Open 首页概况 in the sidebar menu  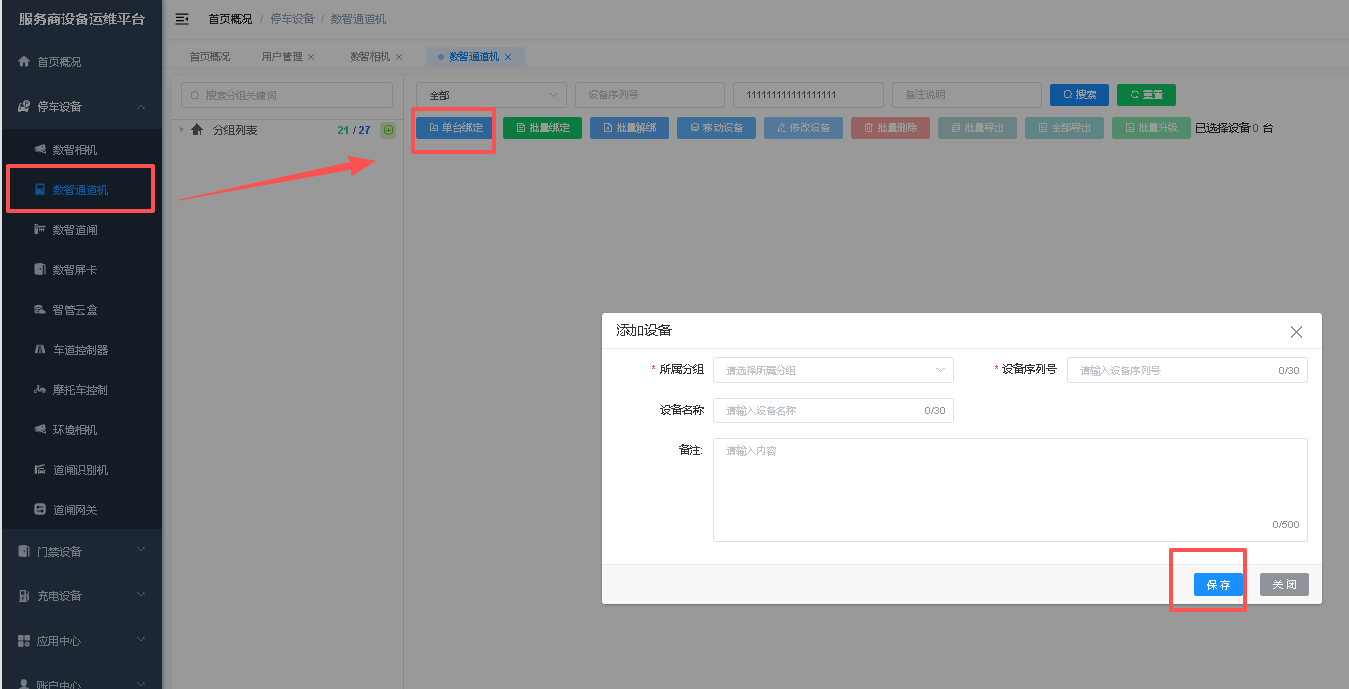pyautogui.click(x=81, y=61)
